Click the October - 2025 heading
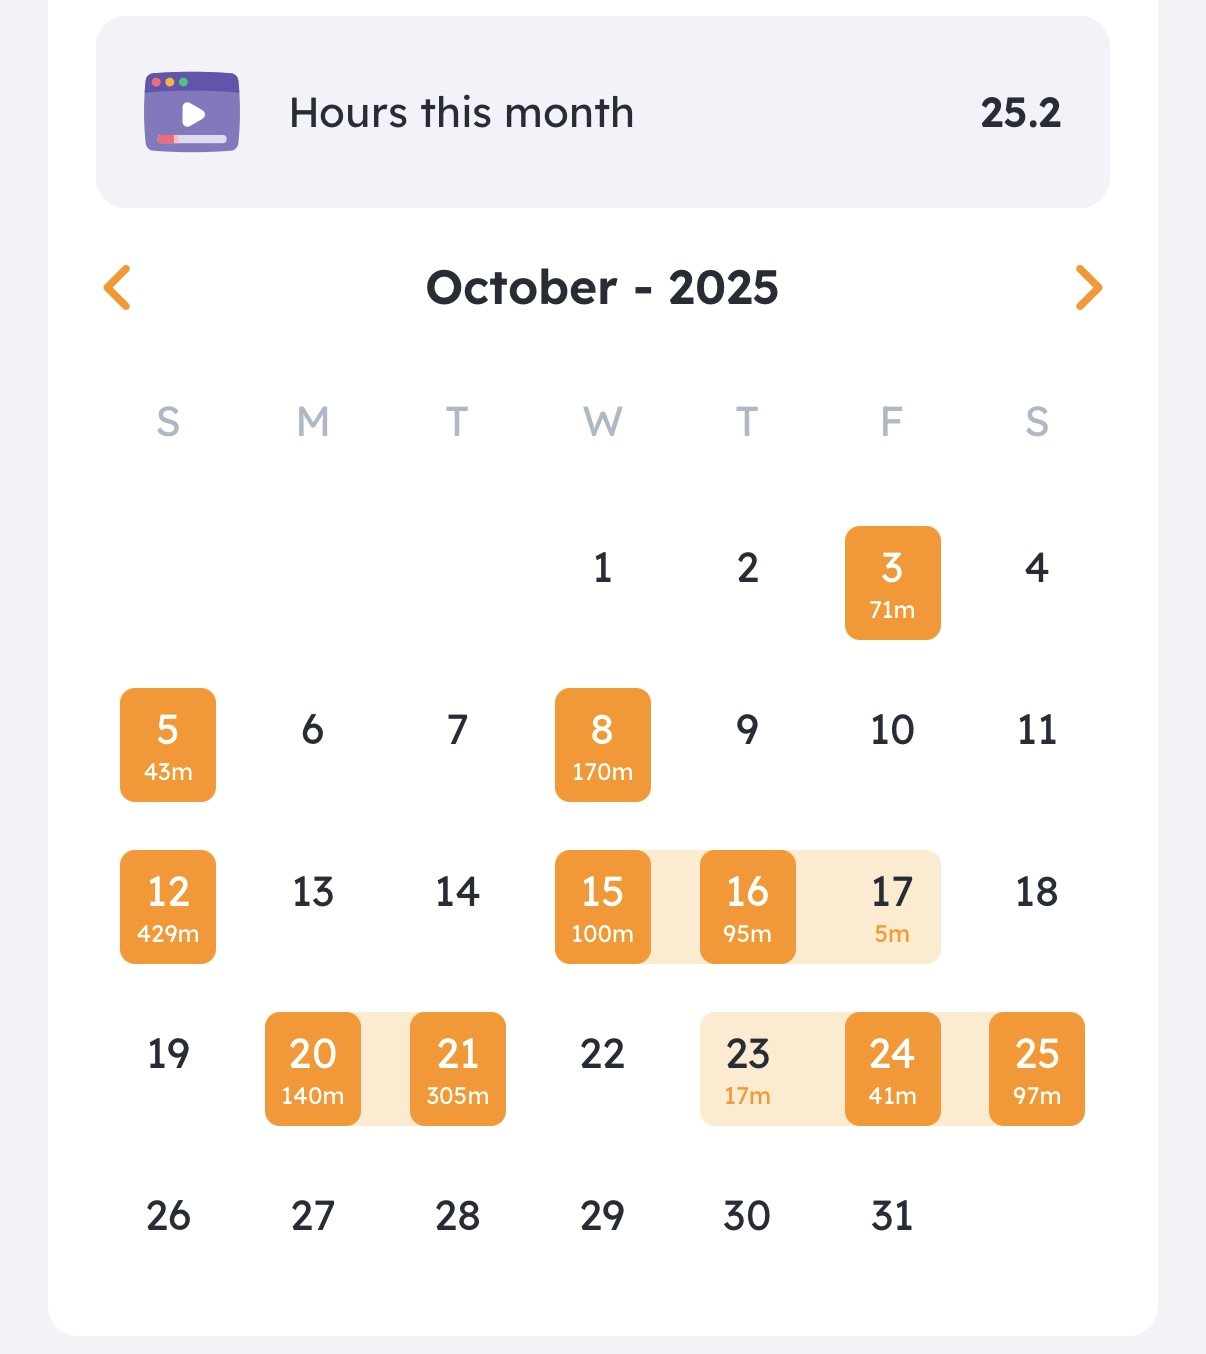This screenshot has width=1206, height=1354. point(602,288)
